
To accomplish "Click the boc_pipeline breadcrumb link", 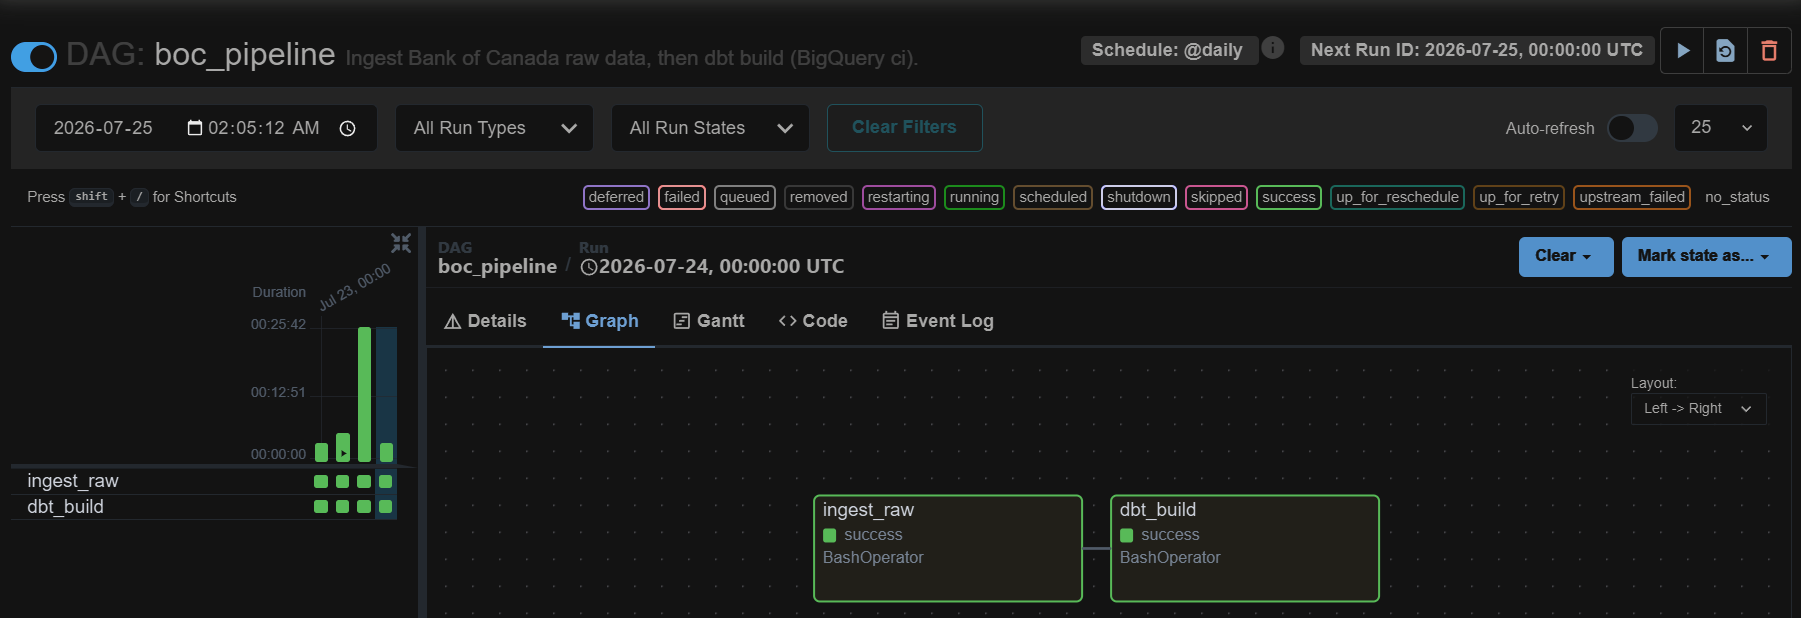I will (x=497, y=266).
